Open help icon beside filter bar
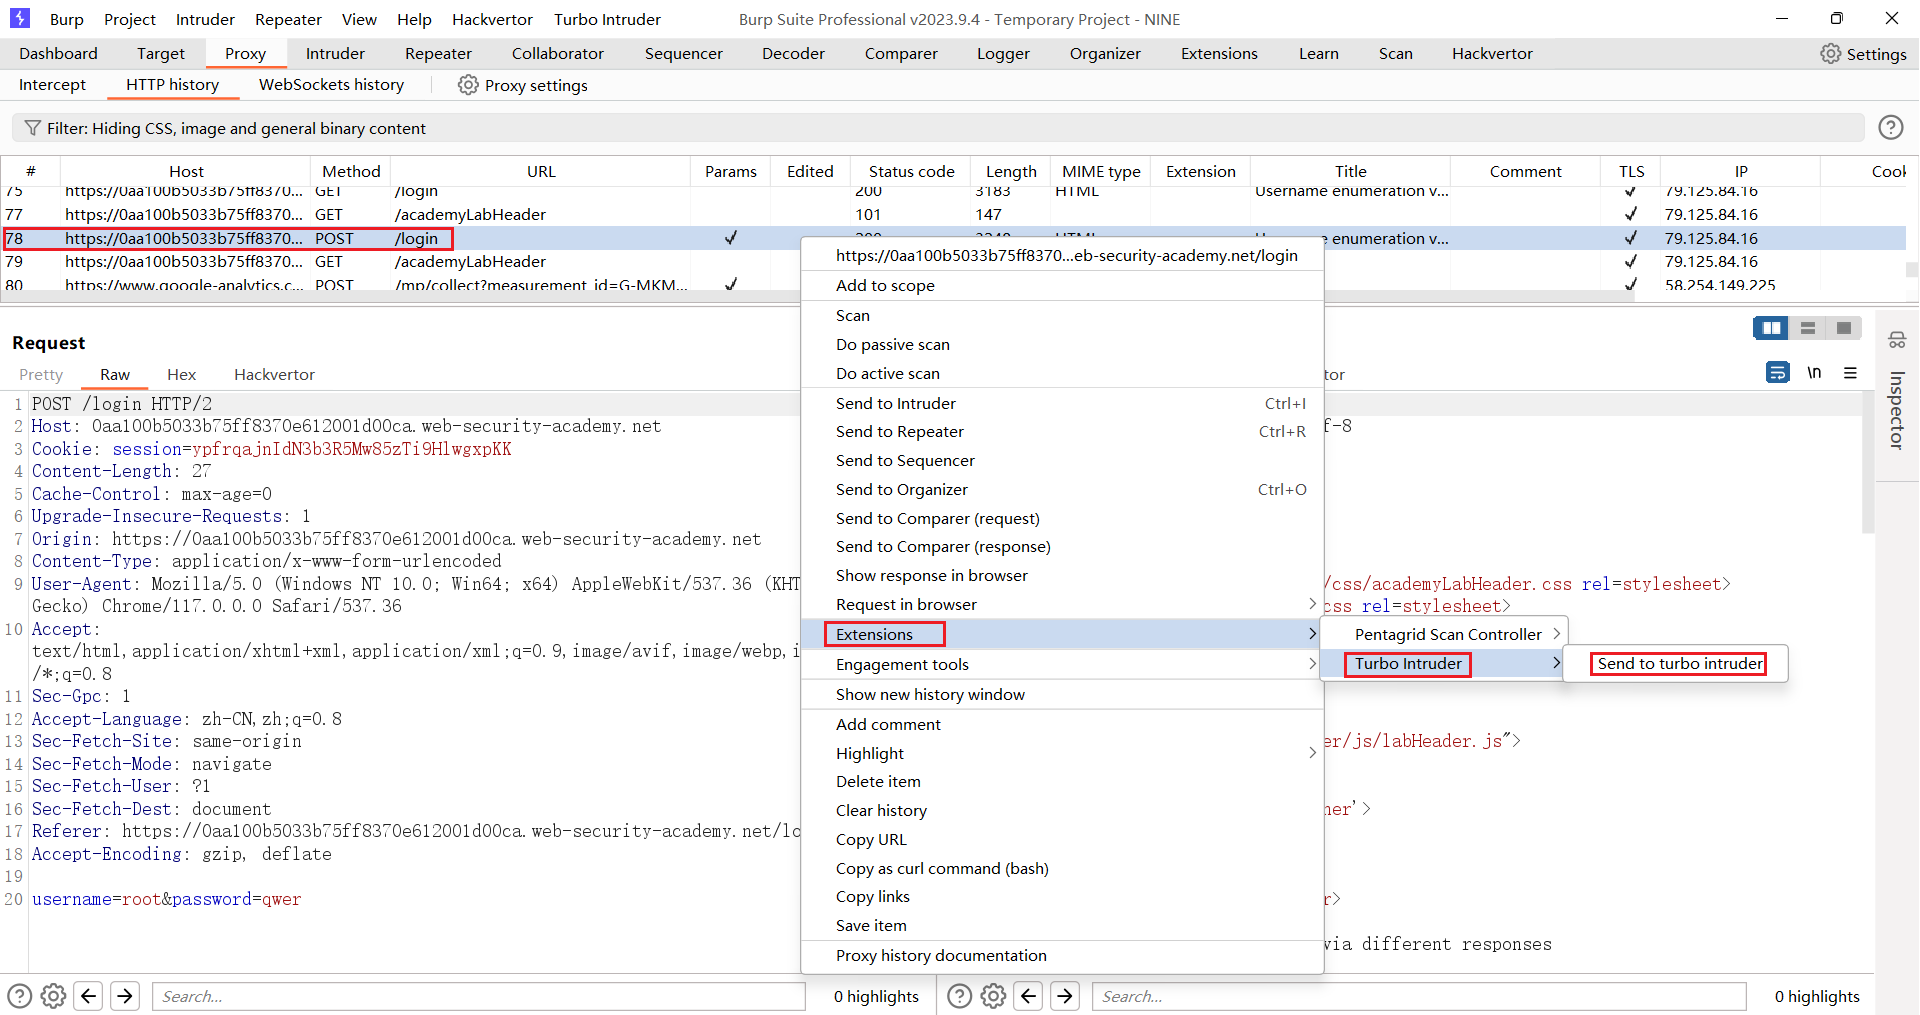This screenshot has width=1920, height=1015. click(x=1890, y=127)
